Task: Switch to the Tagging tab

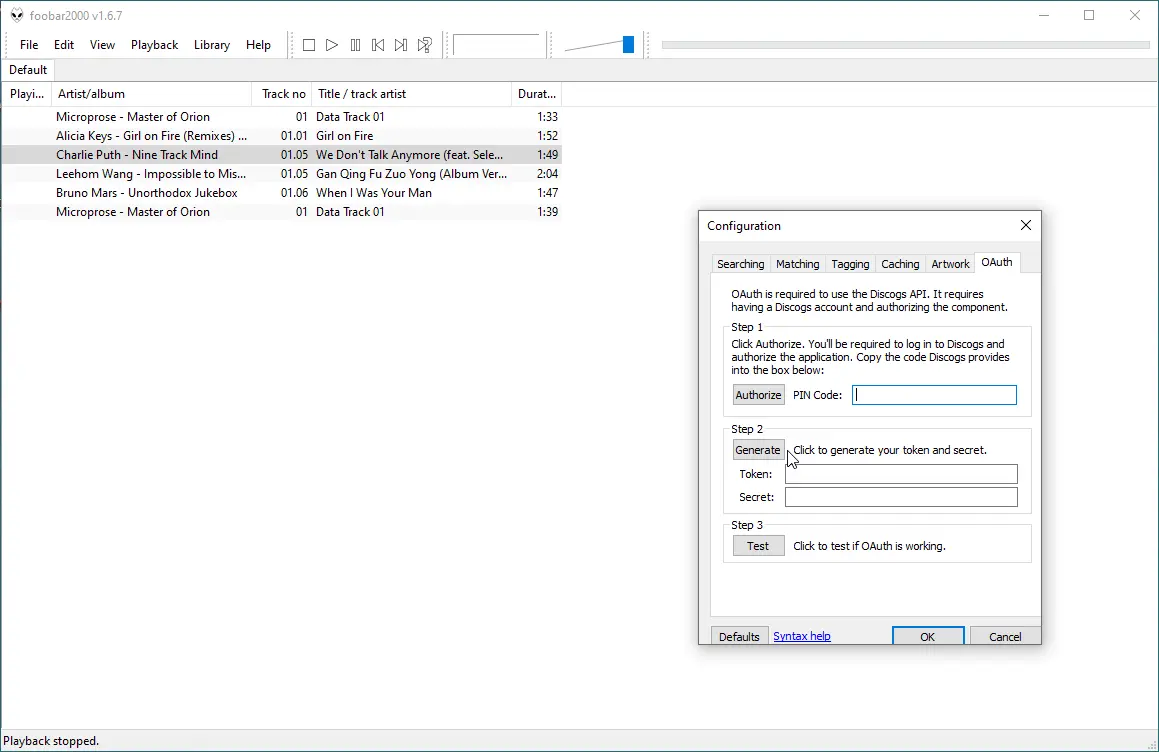Action: pos(850,264)
